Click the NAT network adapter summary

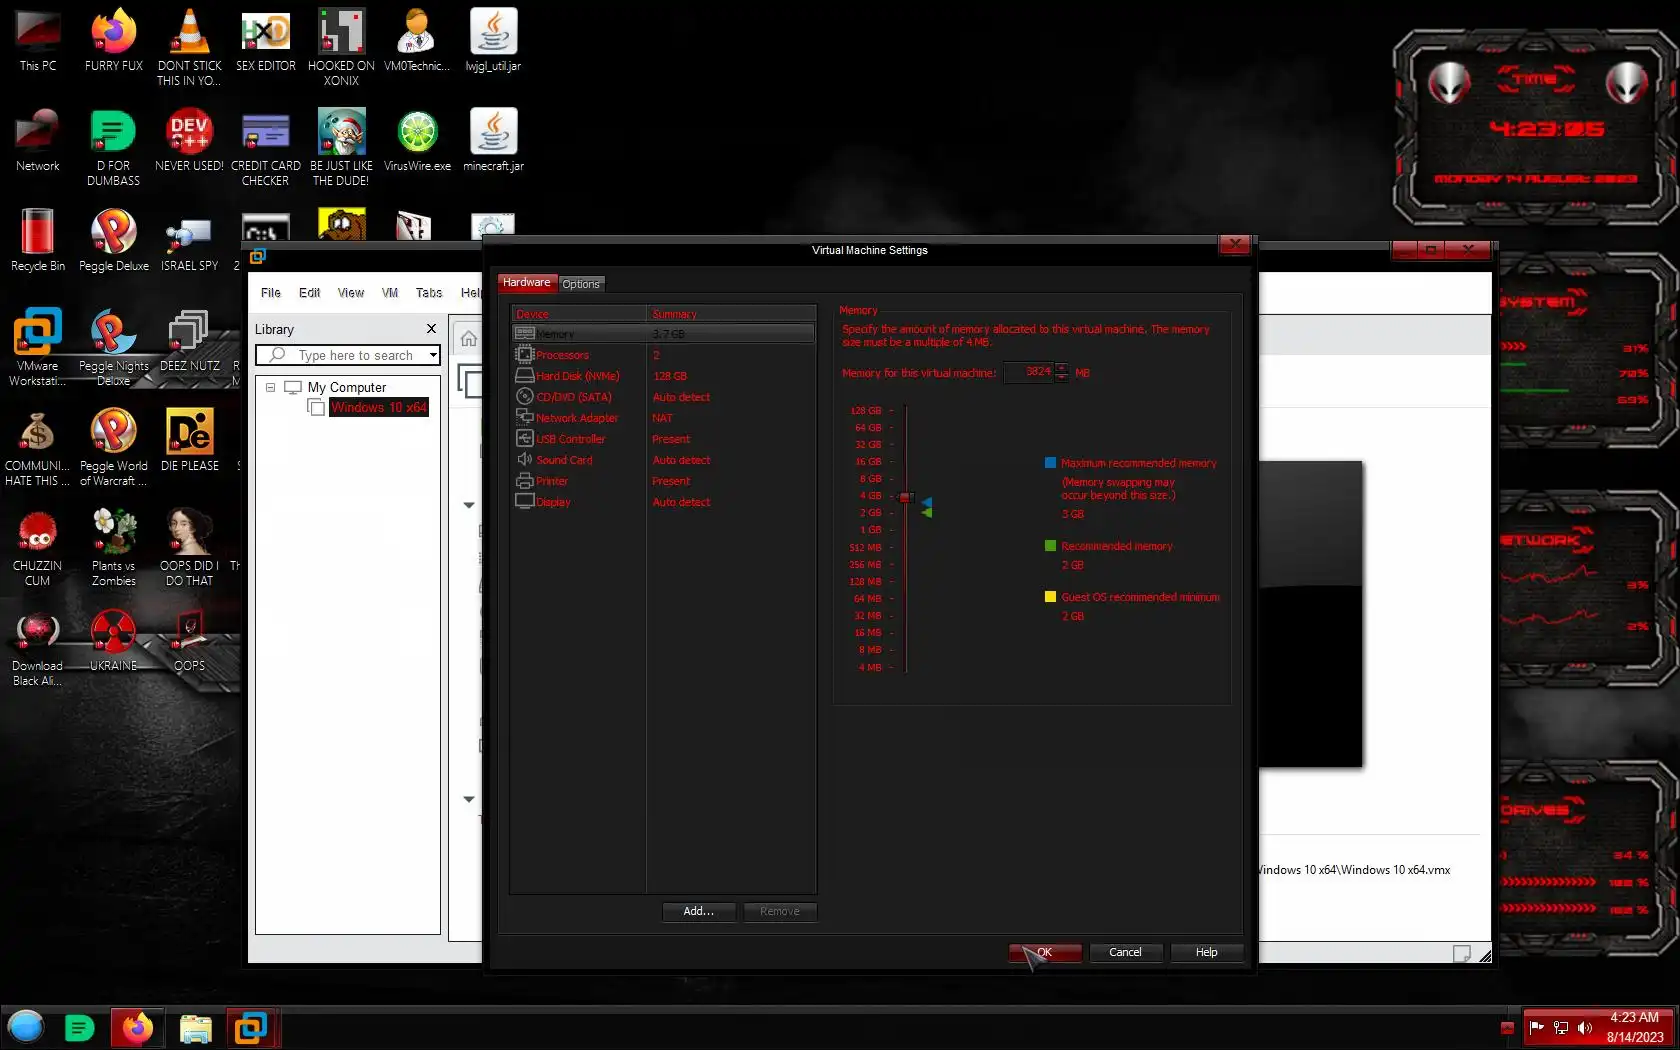point(662,418)
